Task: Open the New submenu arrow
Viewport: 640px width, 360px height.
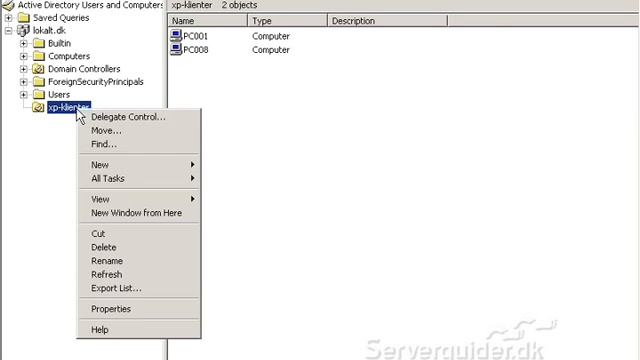Action: coord(192,164)
